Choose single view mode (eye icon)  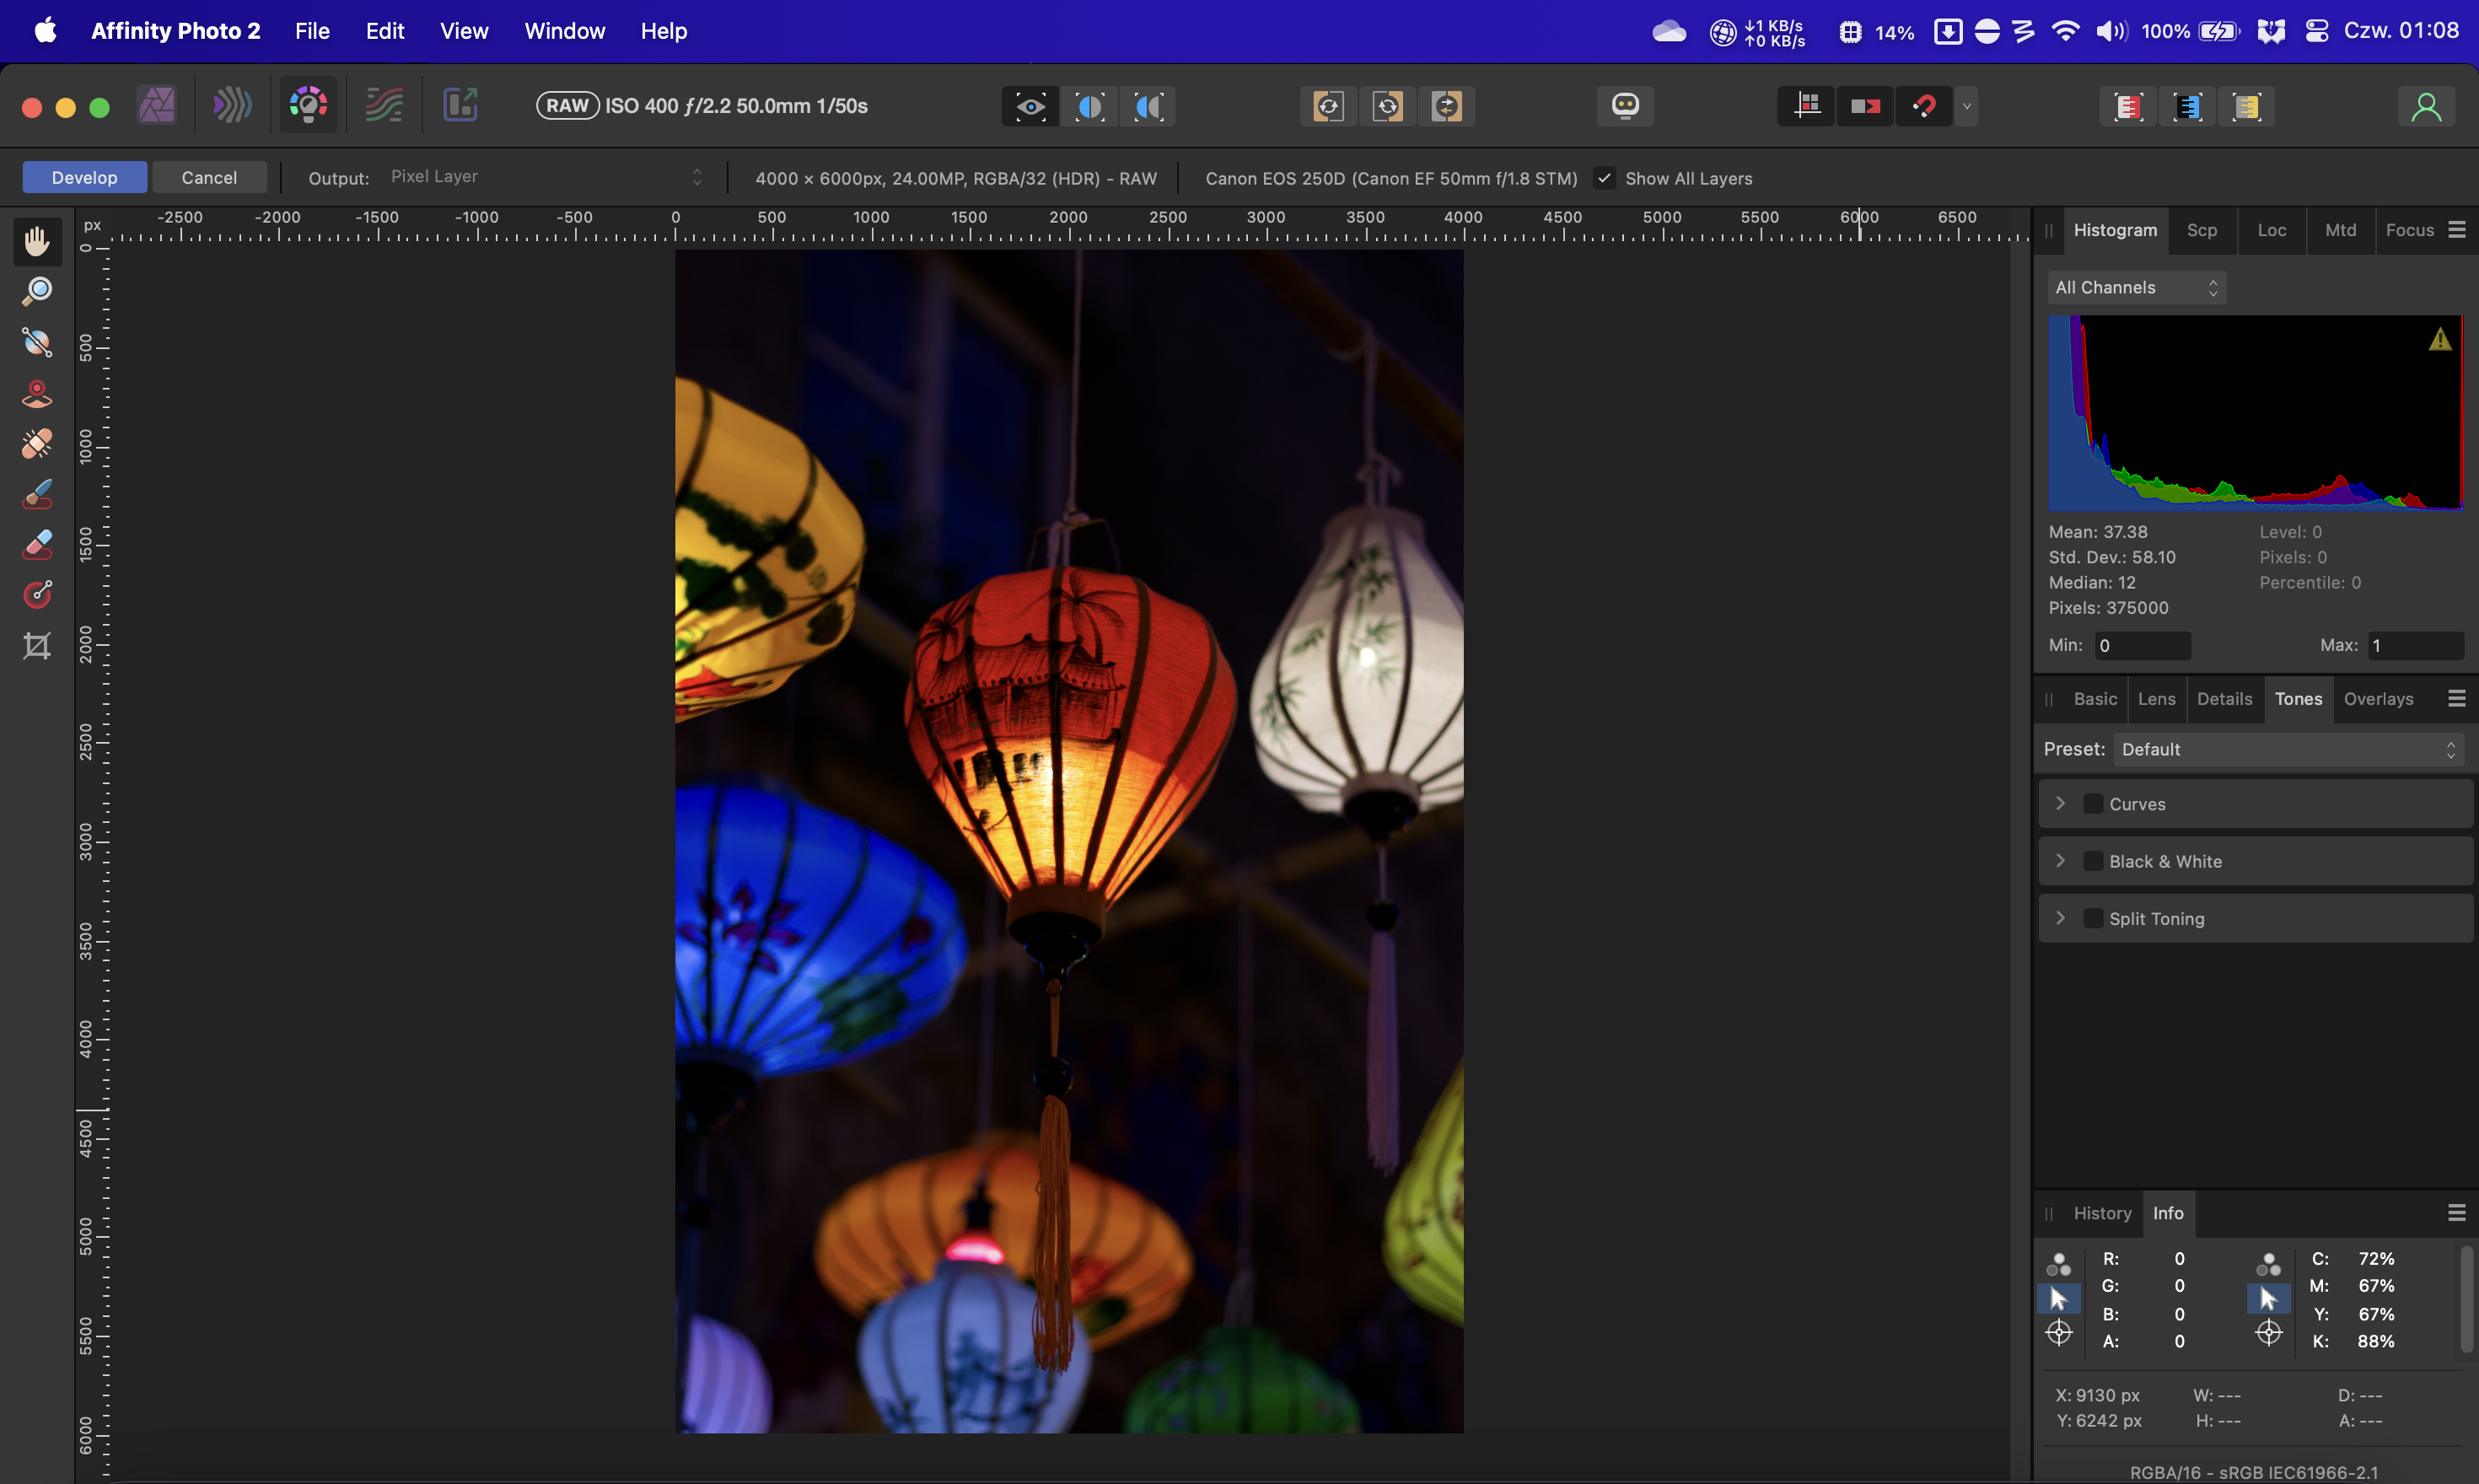coord(1030,106)
